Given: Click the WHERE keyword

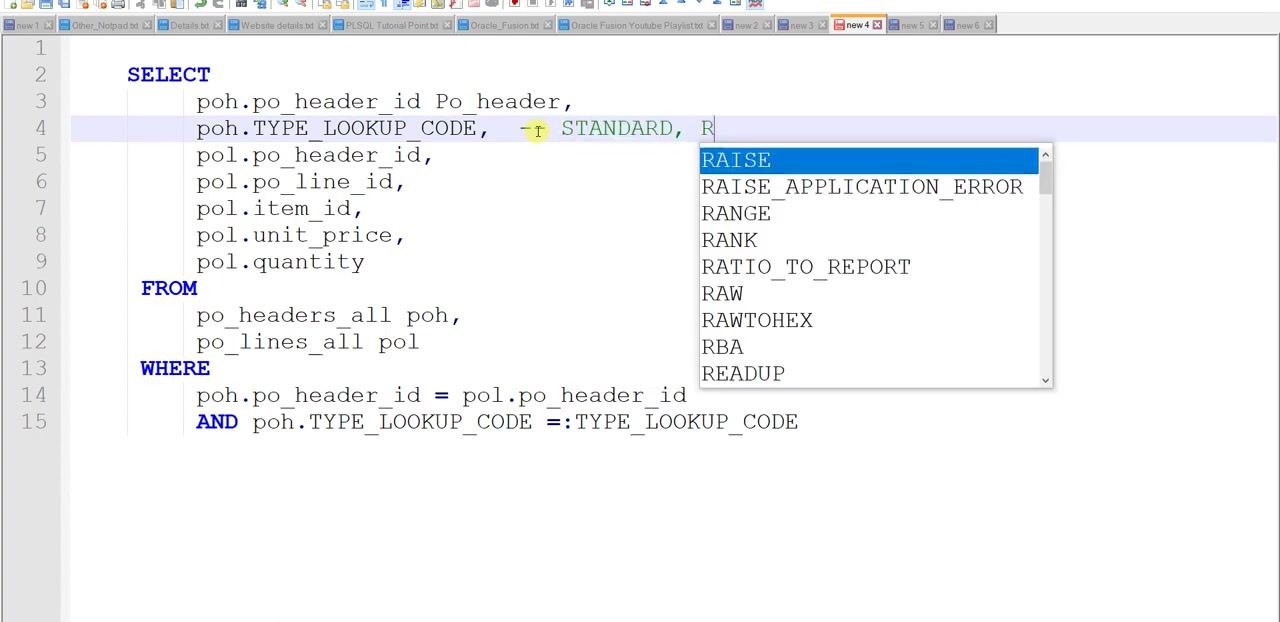Looking at the screenshot, I should [x=175, y=368].
